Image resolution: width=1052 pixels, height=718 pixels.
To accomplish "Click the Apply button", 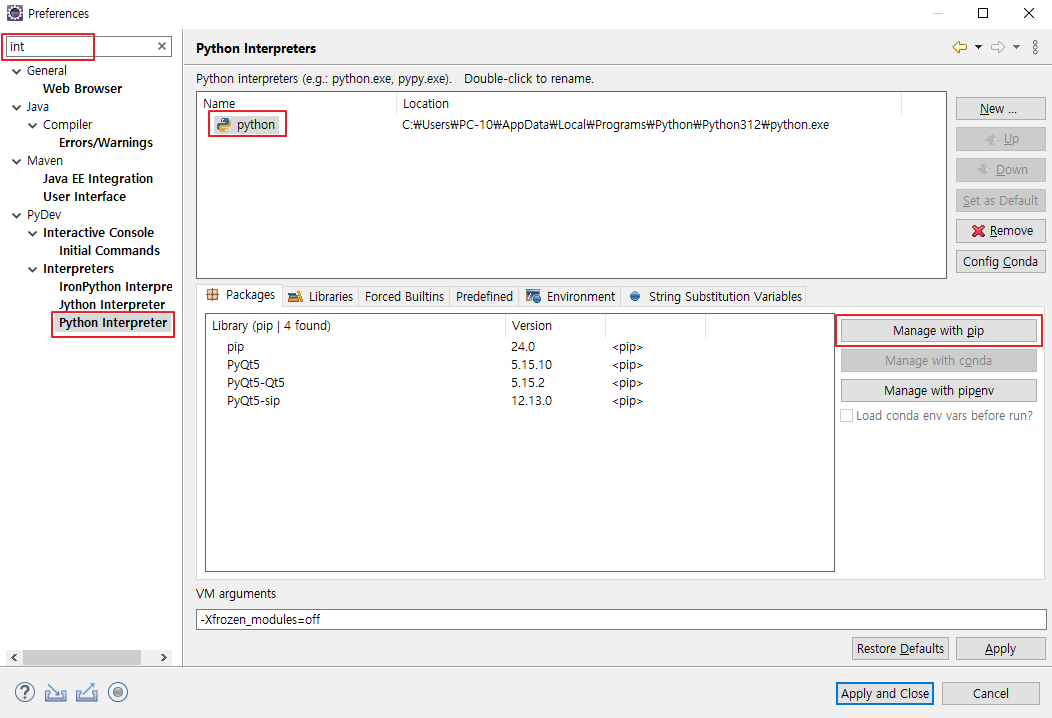I will tap(1000, 648).
